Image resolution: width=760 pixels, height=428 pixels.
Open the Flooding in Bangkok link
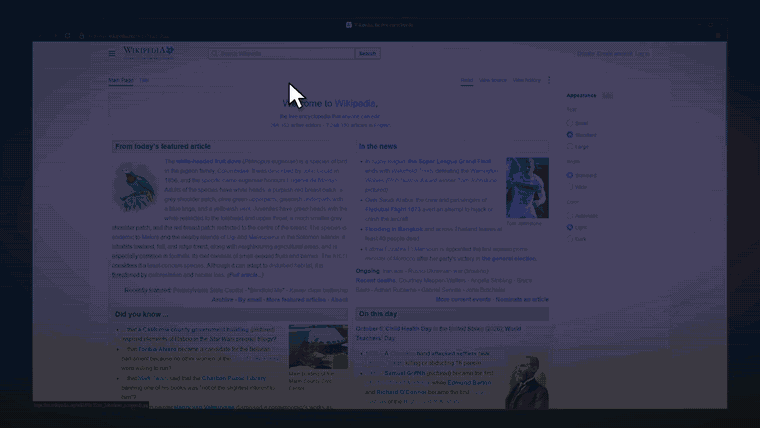pyautogui.click(x=394, y=229)
